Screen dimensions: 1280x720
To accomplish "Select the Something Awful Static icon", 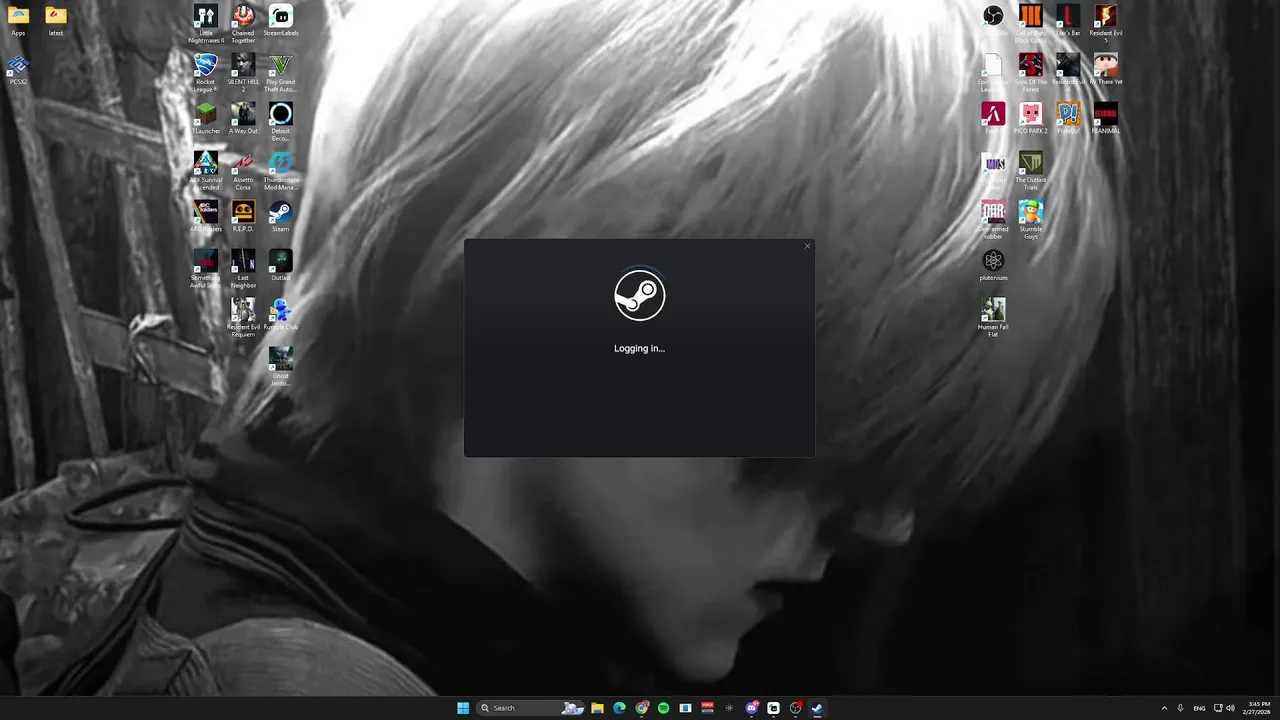I will coord(206,269).
